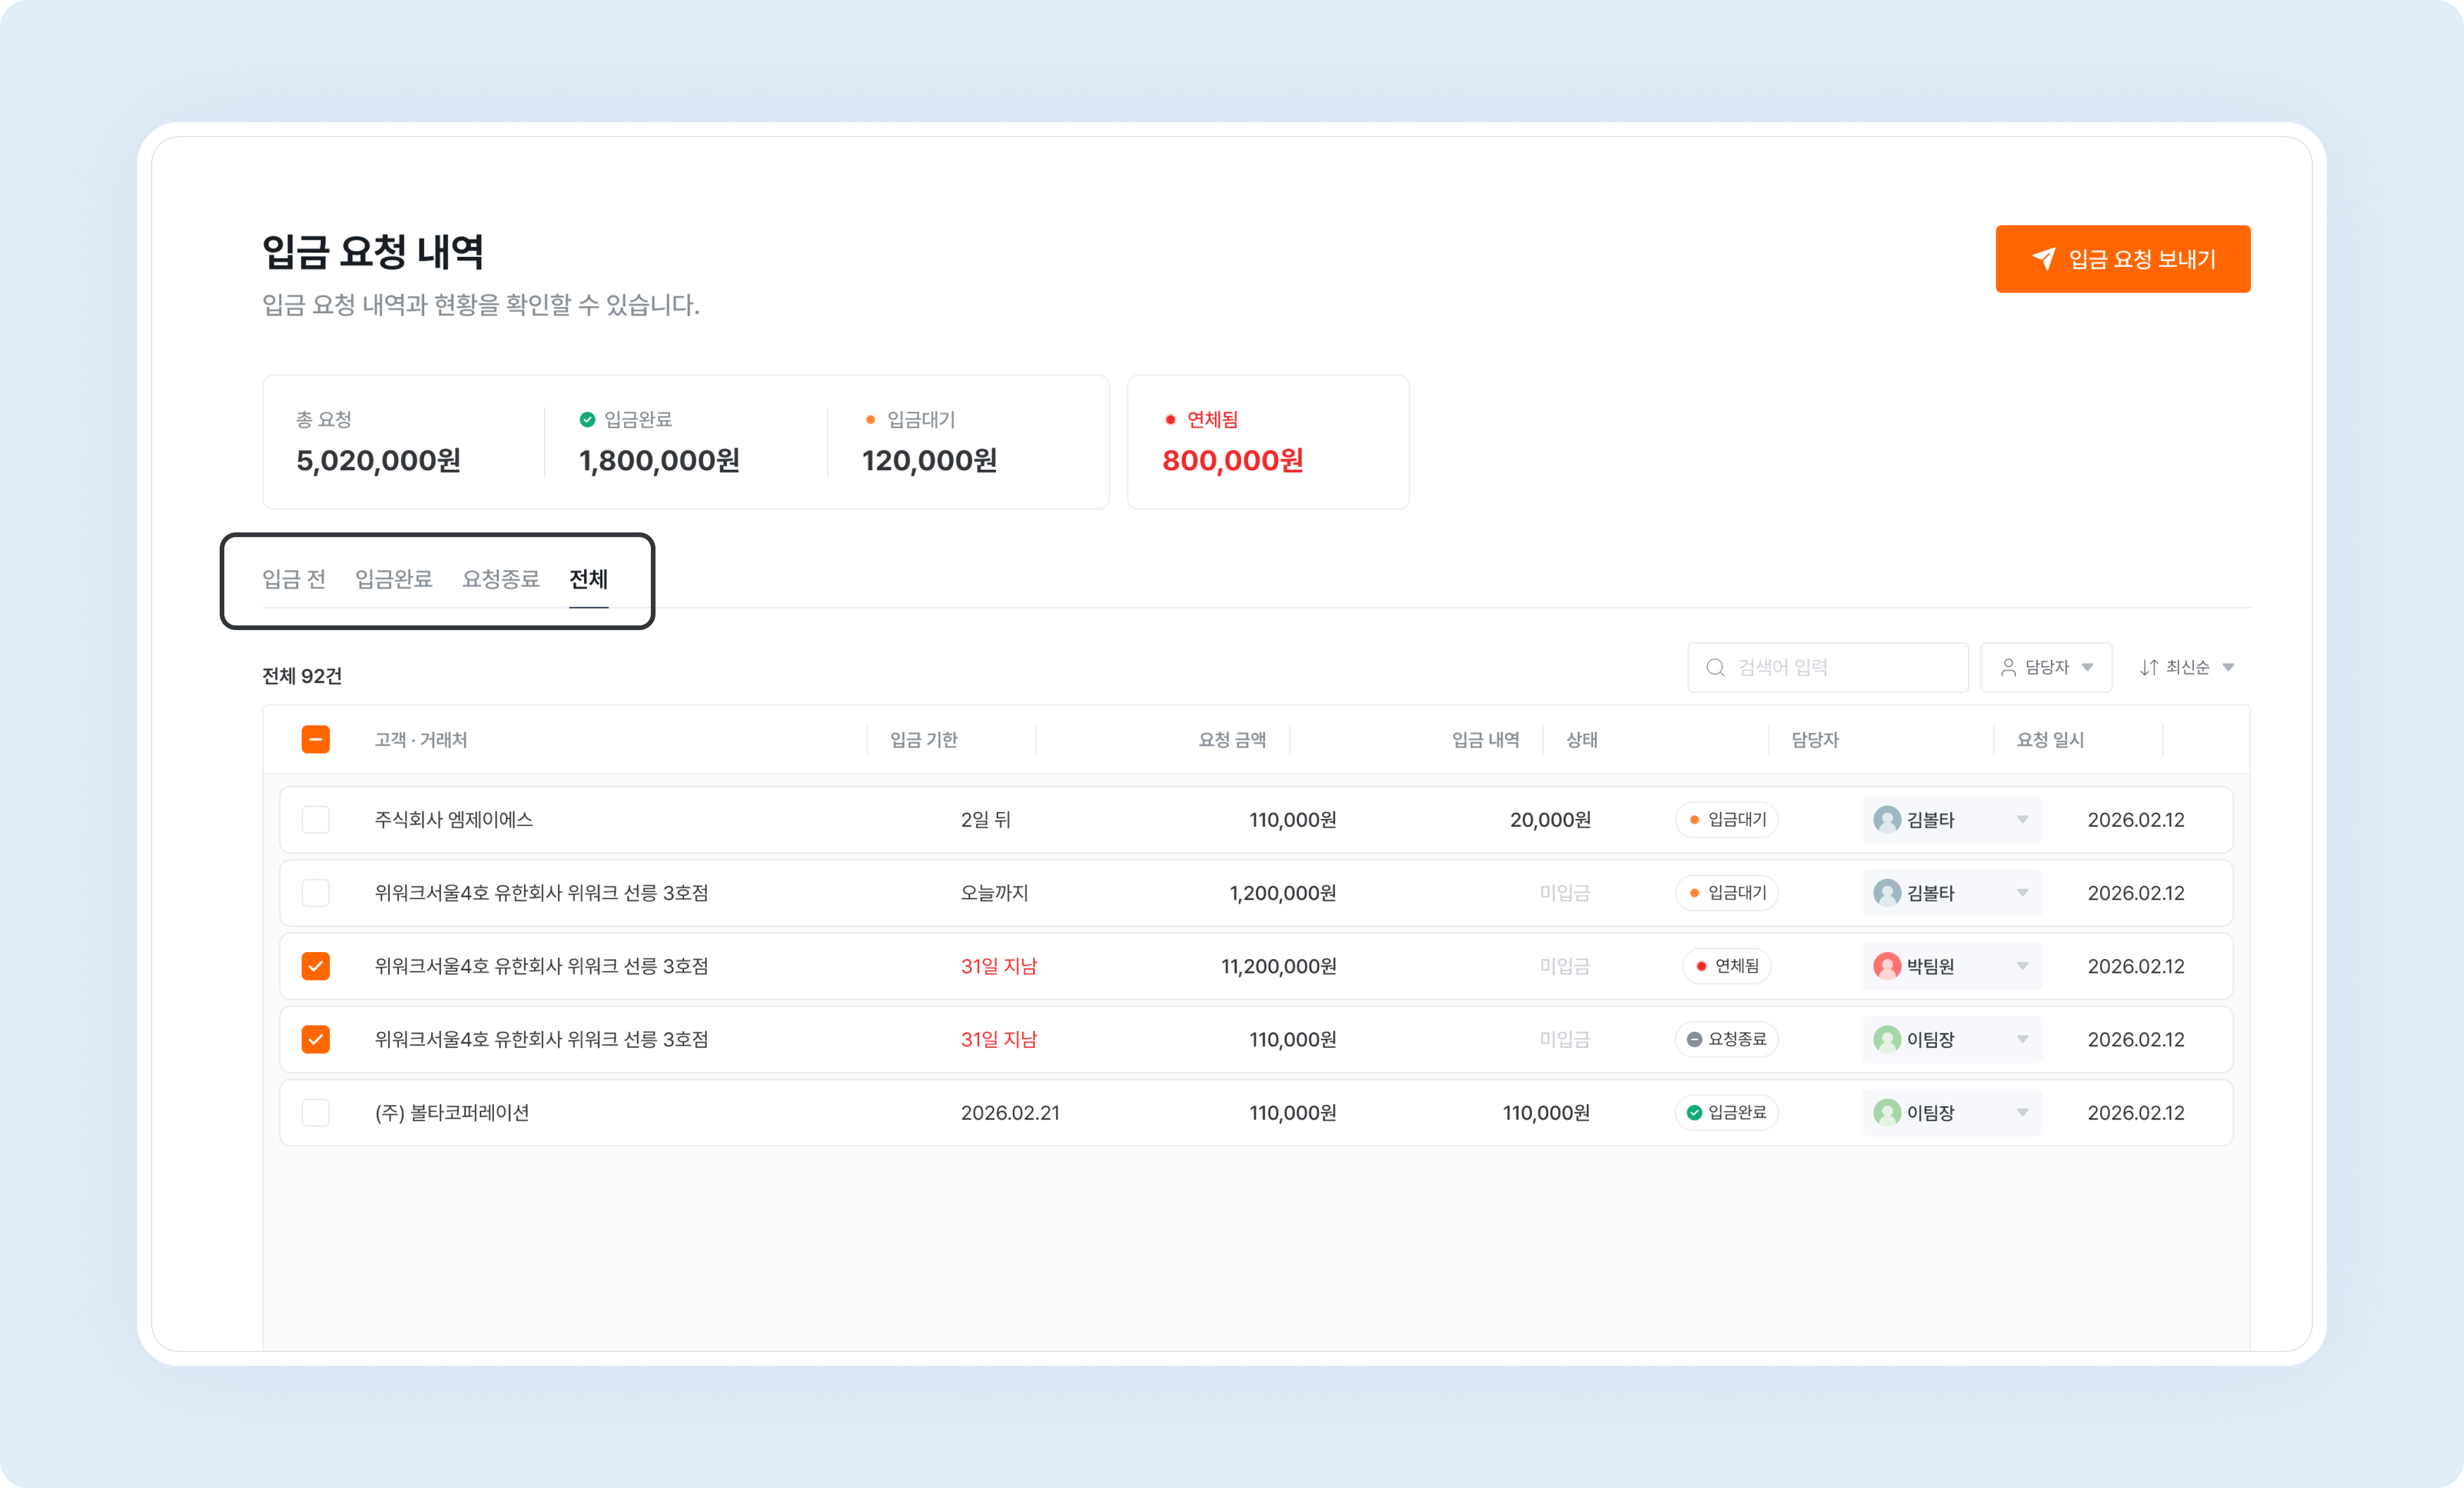The height and width of the screenshot is (1488, 2464).
Task: Uncheck the checkbox on the 요청종료 row
Action: [x=316, y=1039]
